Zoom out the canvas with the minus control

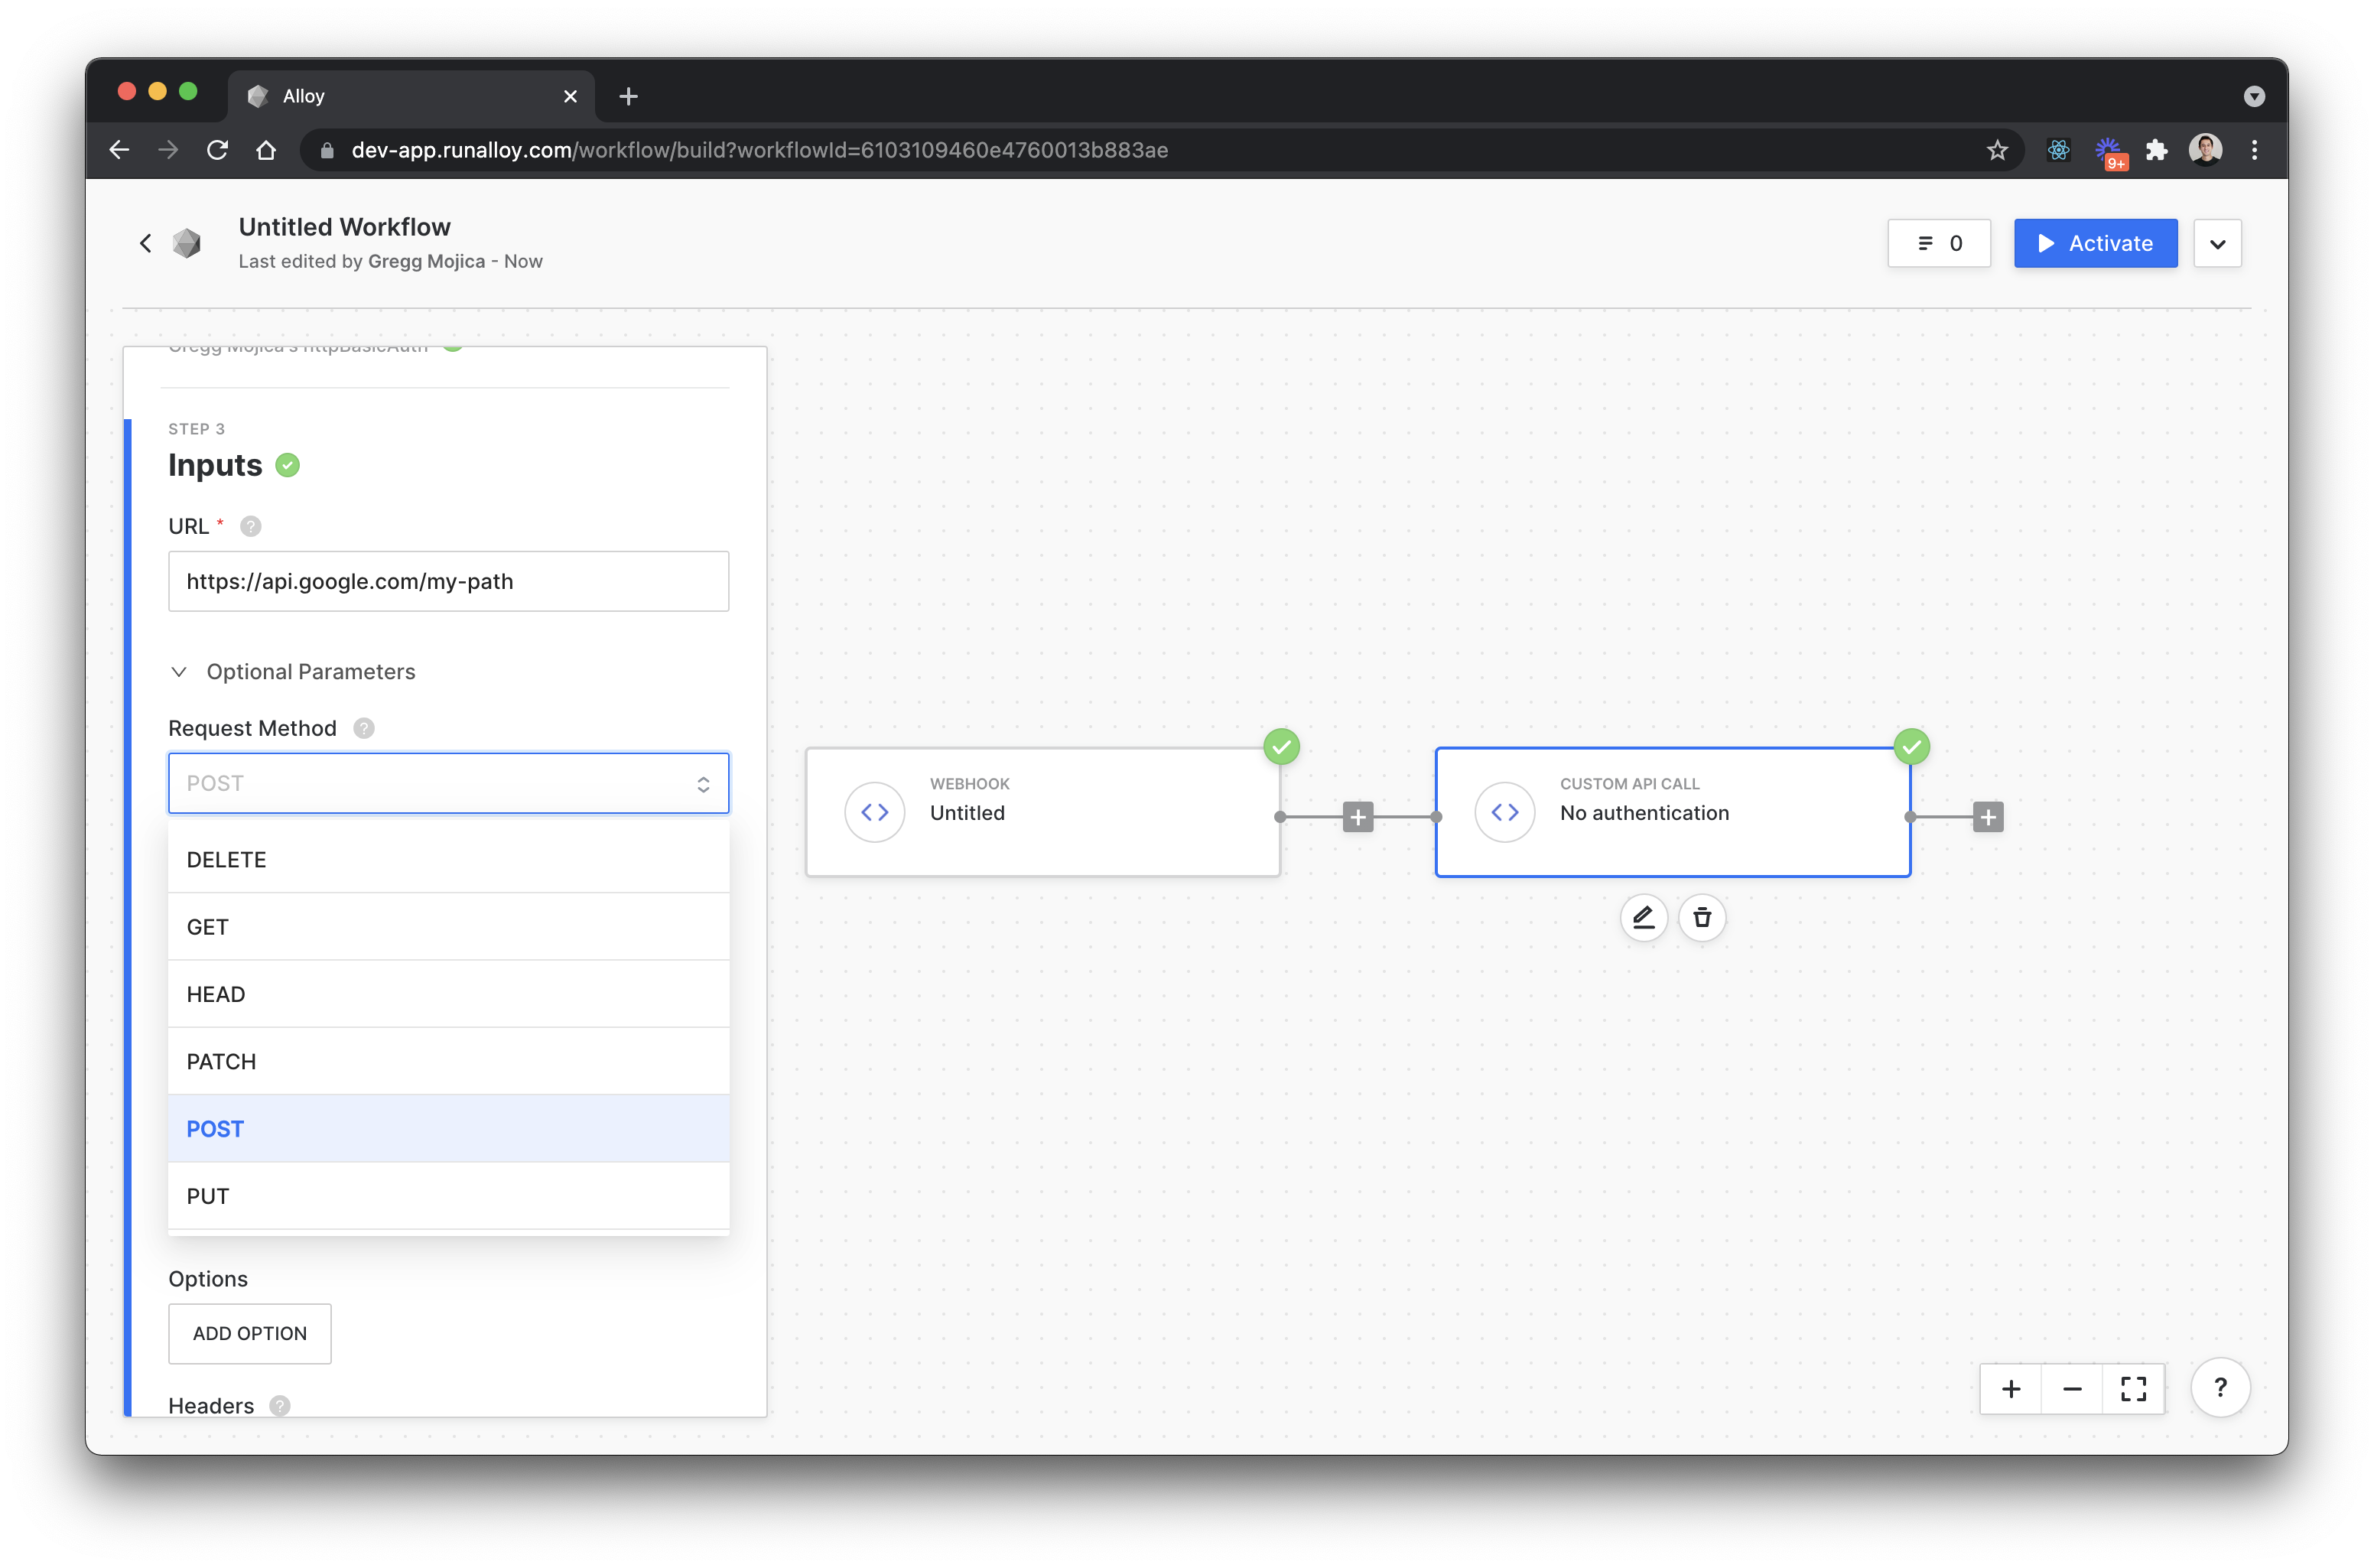tap(2072, 1389)
